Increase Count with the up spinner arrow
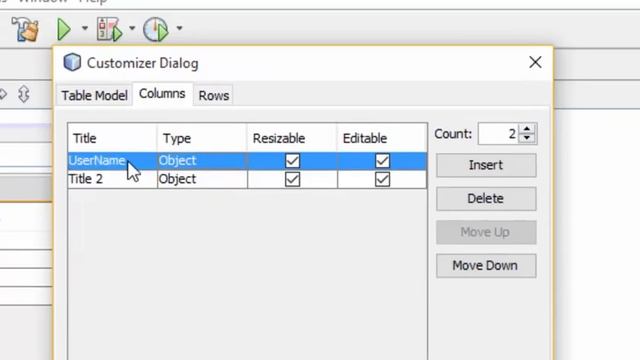This screenshot has width=640, height=360. (527, 129)
